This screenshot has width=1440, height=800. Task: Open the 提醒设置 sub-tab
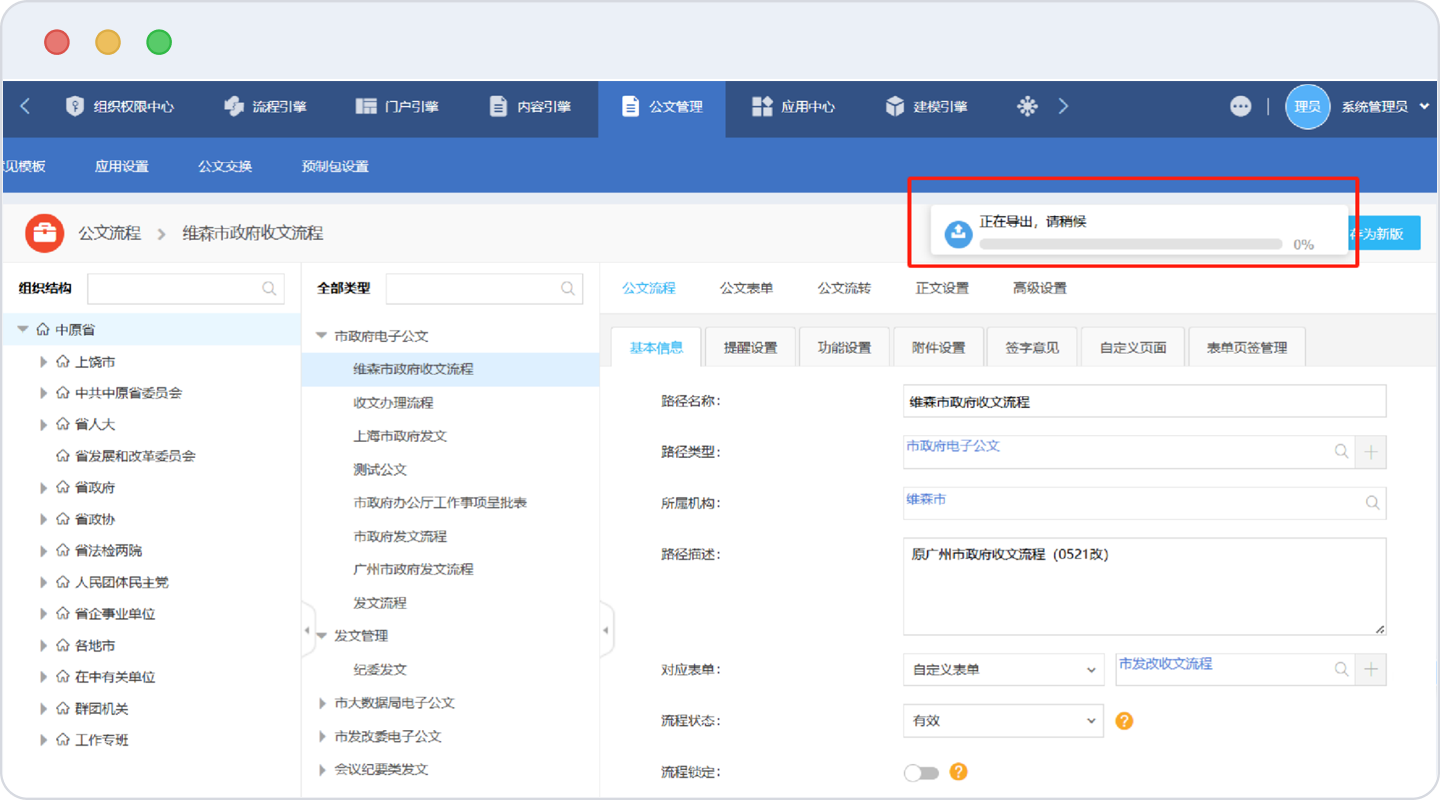[x=750, y=347]
